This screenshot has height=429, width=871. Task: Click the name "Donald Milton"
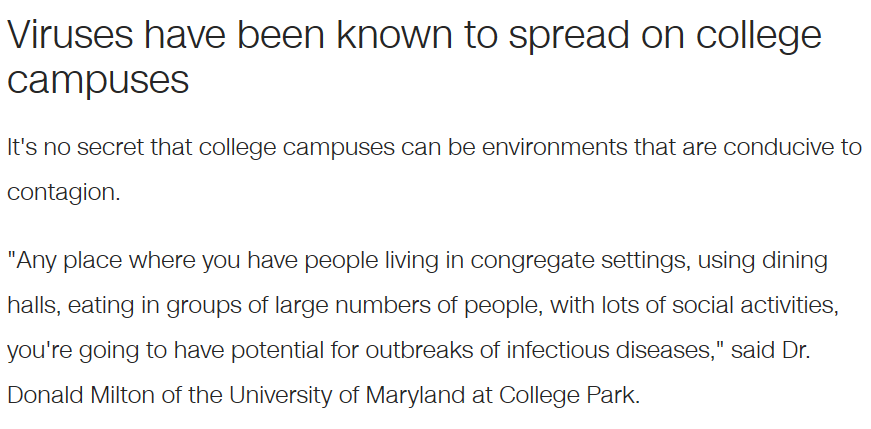(81, 395)
